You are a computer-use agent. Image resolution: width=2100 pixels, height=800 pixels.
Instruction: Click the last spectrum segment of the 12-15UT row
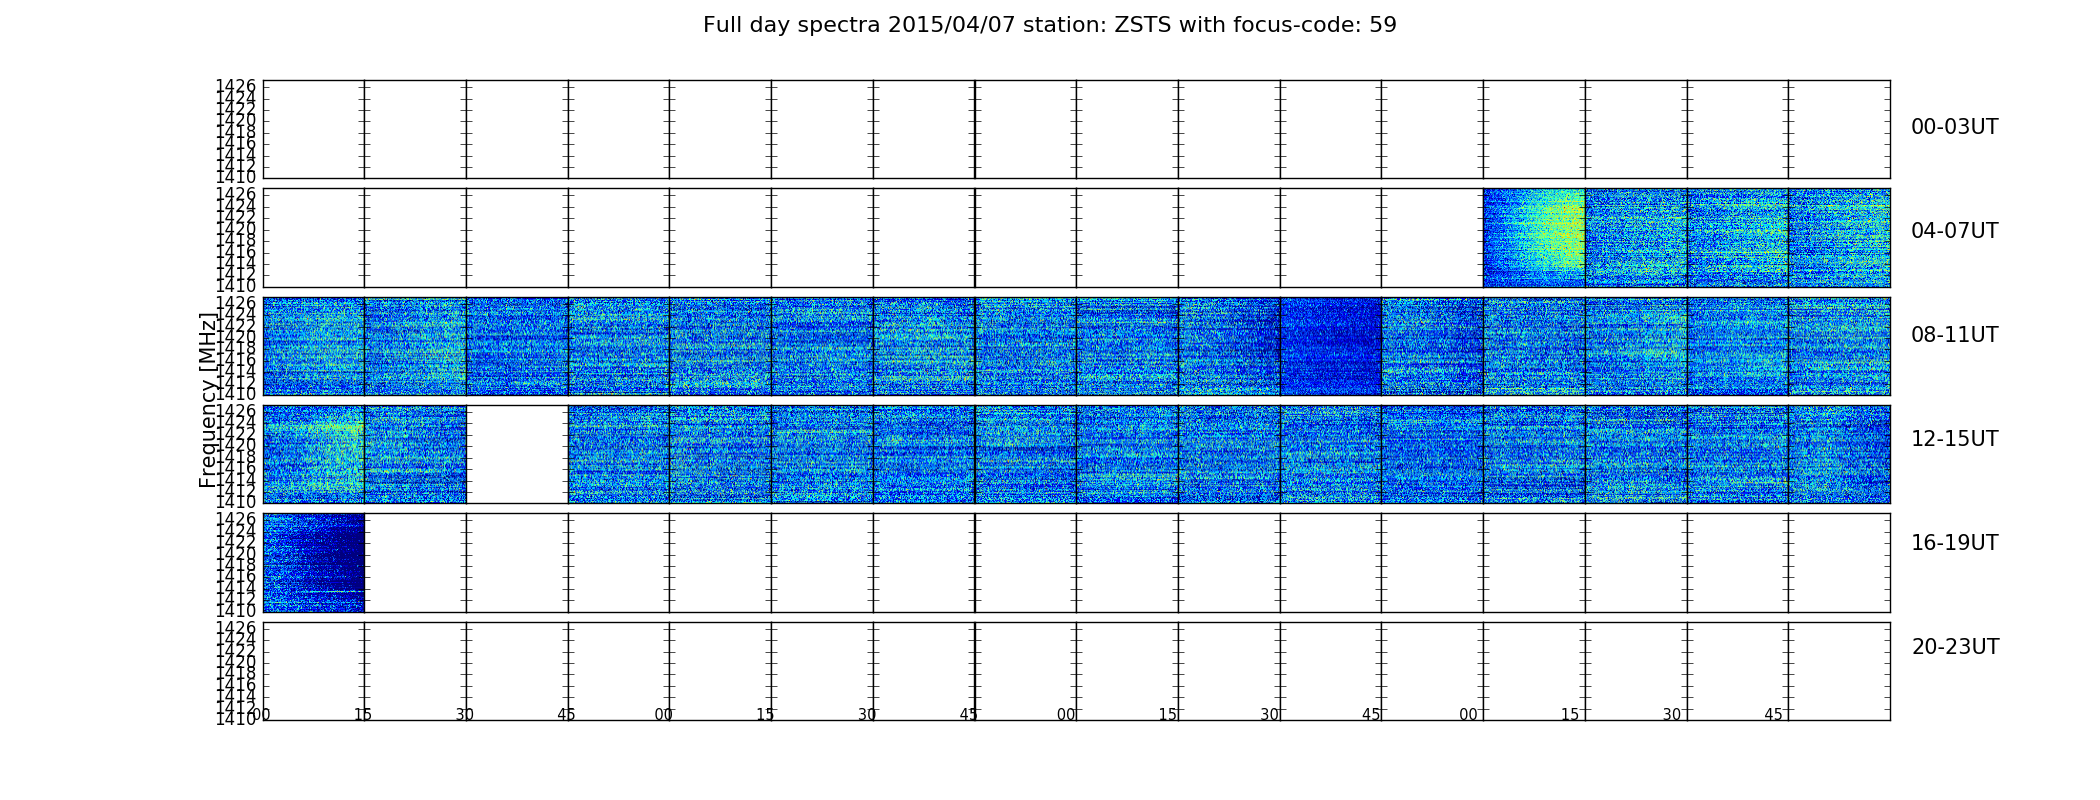pos(1839,454)
